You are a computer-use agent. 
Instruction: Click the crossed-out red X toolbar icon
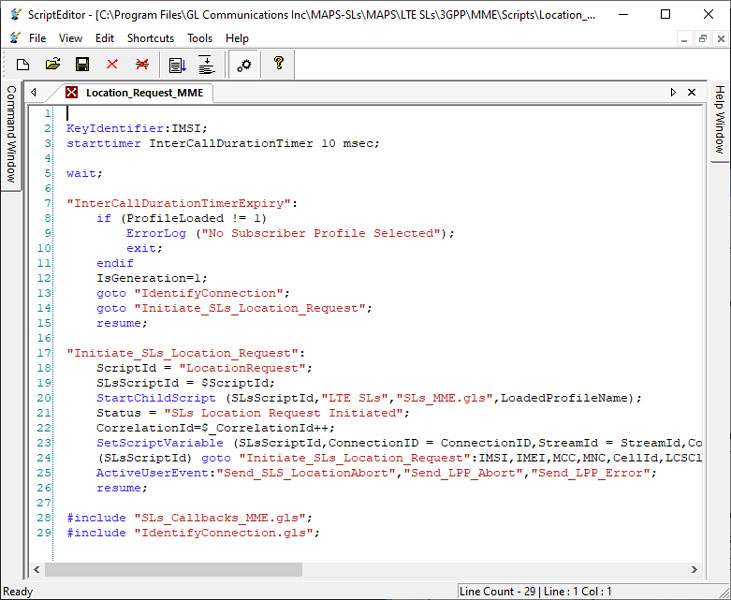[142, 64]
